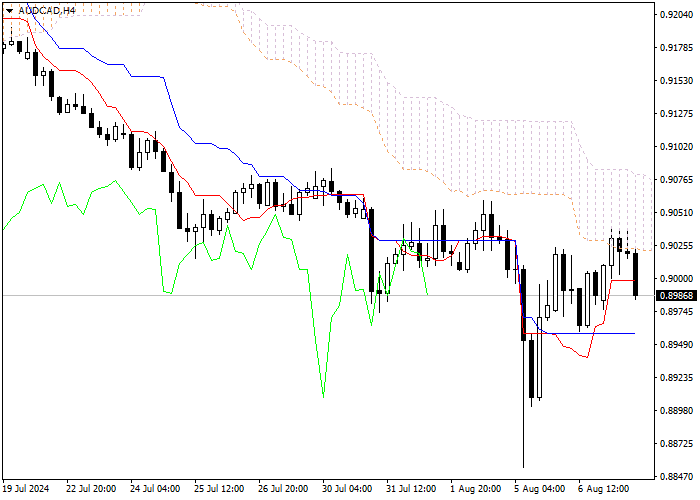Click the 0.90765 price axis label
Viewport: 700px width, 500px height.
[x=676, y=180]
